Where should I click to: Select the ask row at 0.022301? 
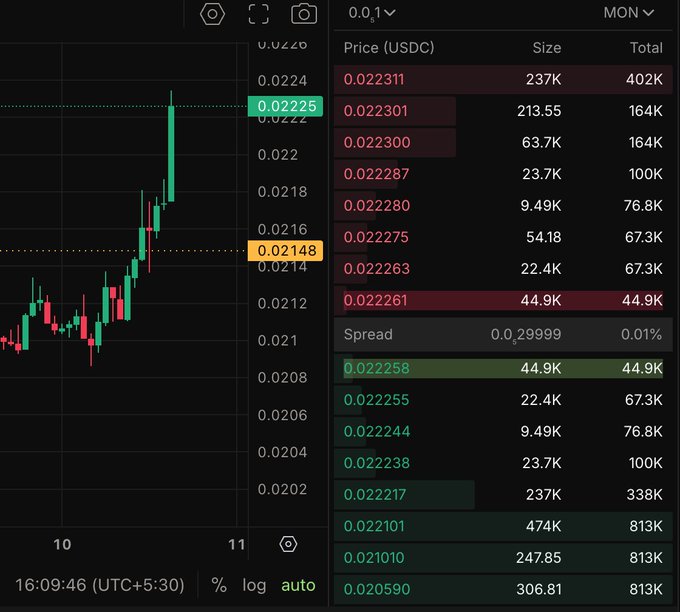503,111
